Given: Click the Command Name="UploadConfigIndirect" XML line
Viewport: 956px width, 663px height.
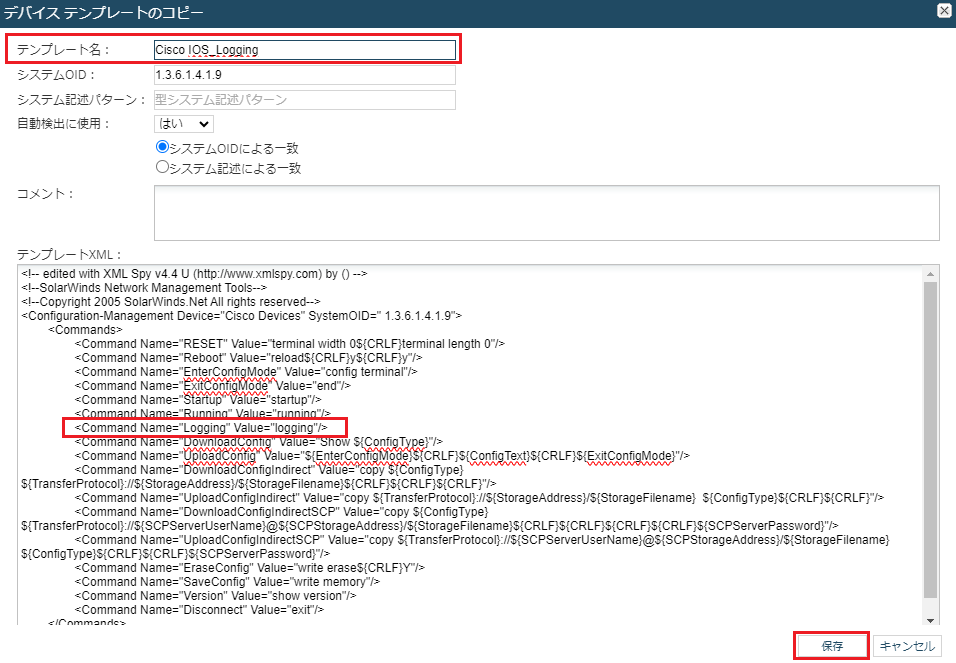Looking at the screenshot, I should 479,498.
